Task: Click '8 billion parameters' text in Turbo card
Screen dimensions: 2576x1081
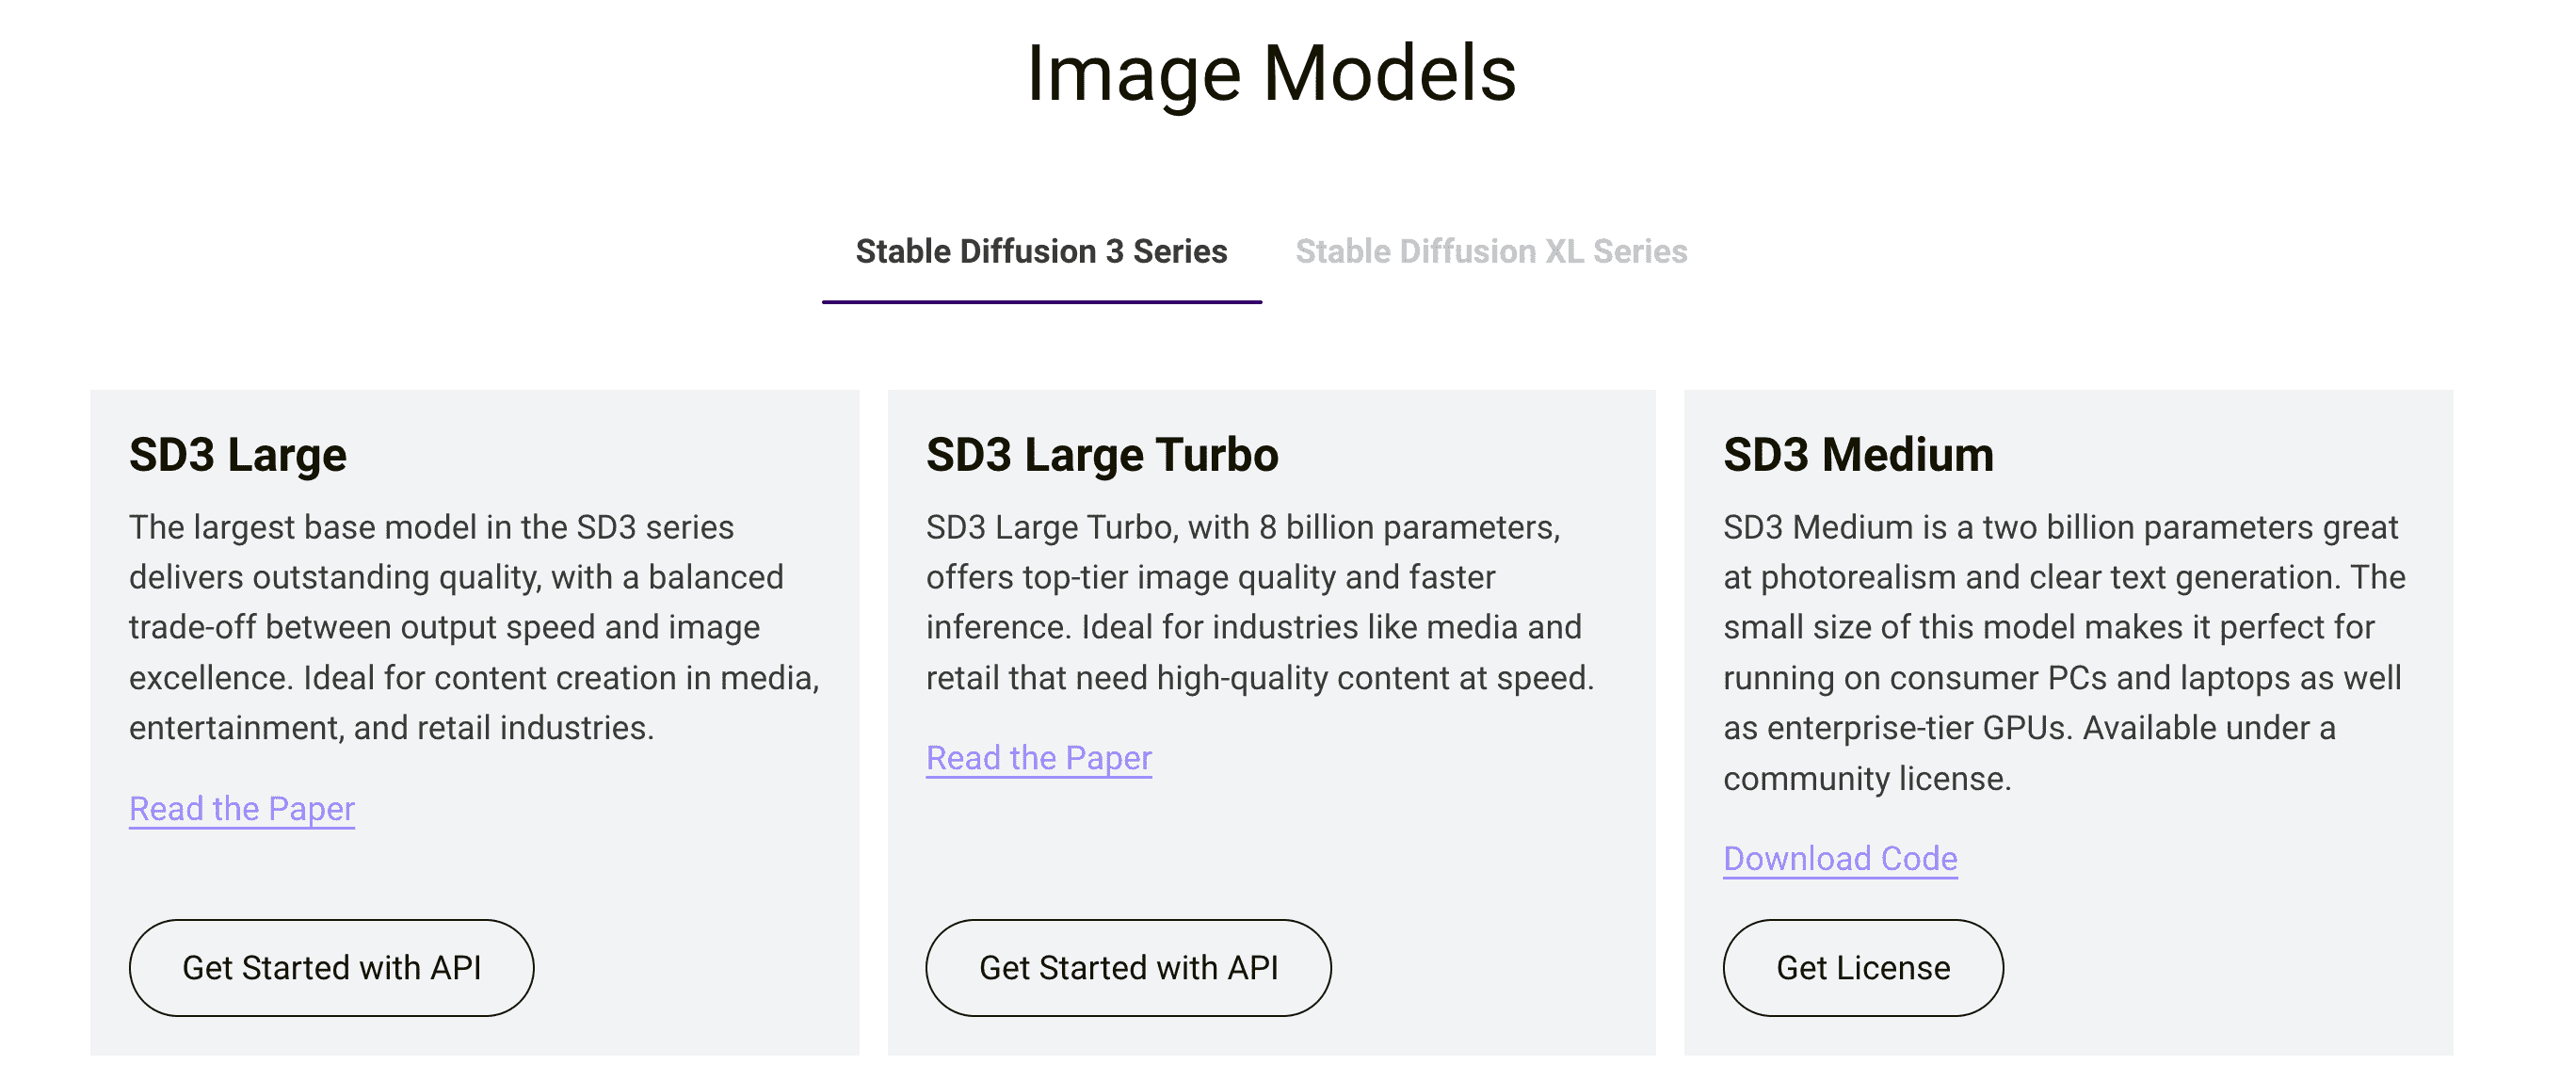Action: coord(1406,527)
